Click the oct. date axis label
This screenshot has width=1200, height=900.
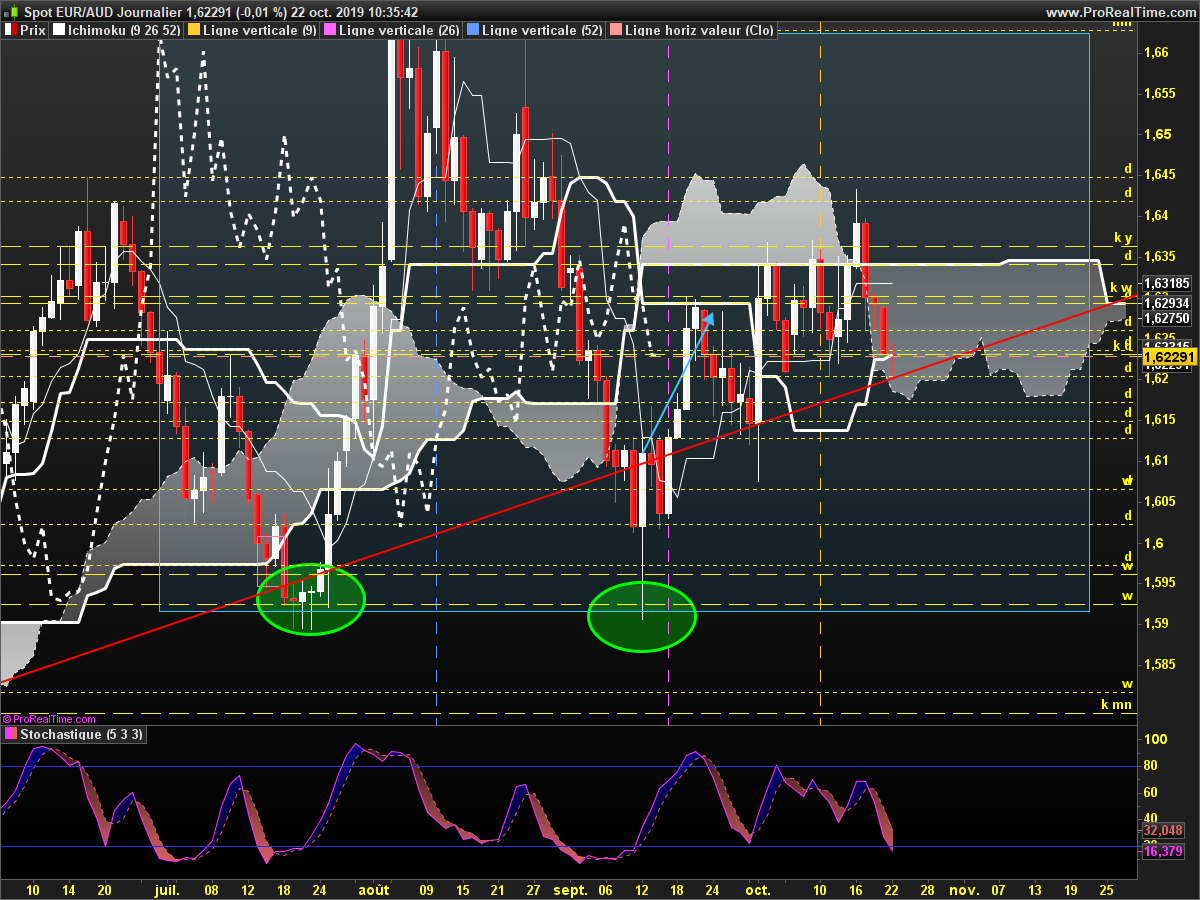(x=757, y=889)
